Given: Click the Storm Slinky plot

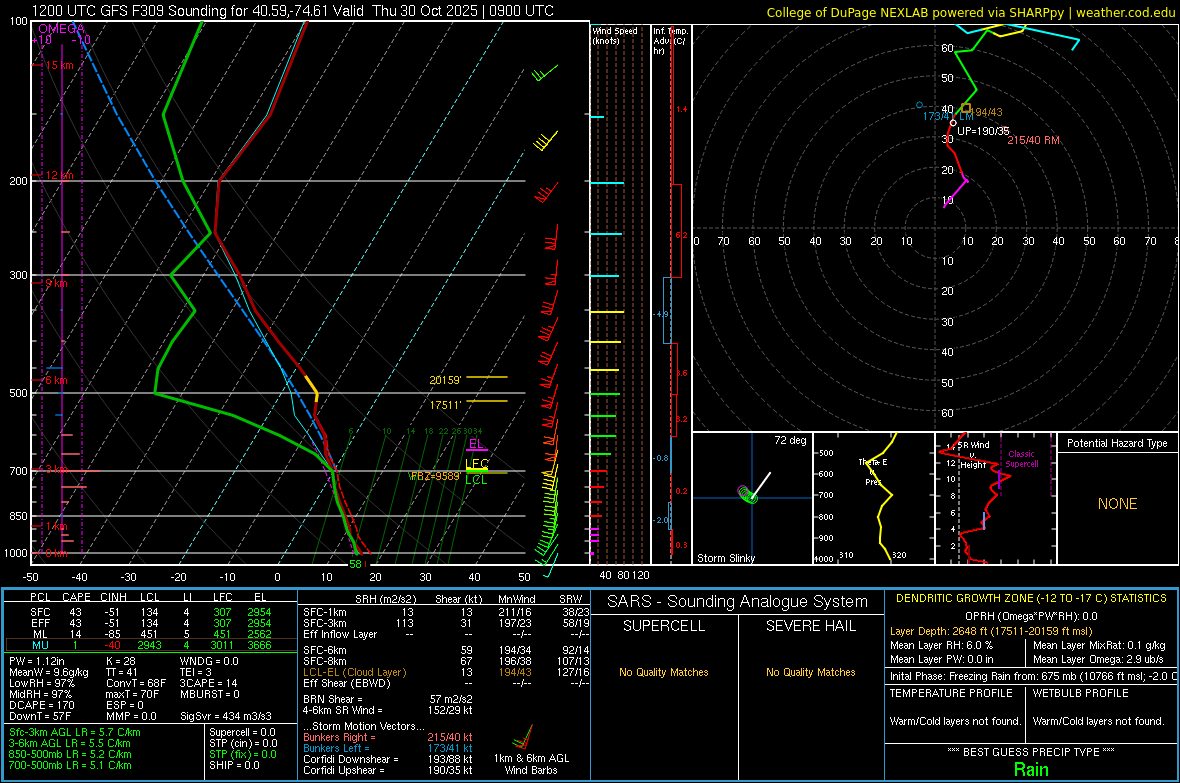Looking at the screenshot, I should (750, 497).
